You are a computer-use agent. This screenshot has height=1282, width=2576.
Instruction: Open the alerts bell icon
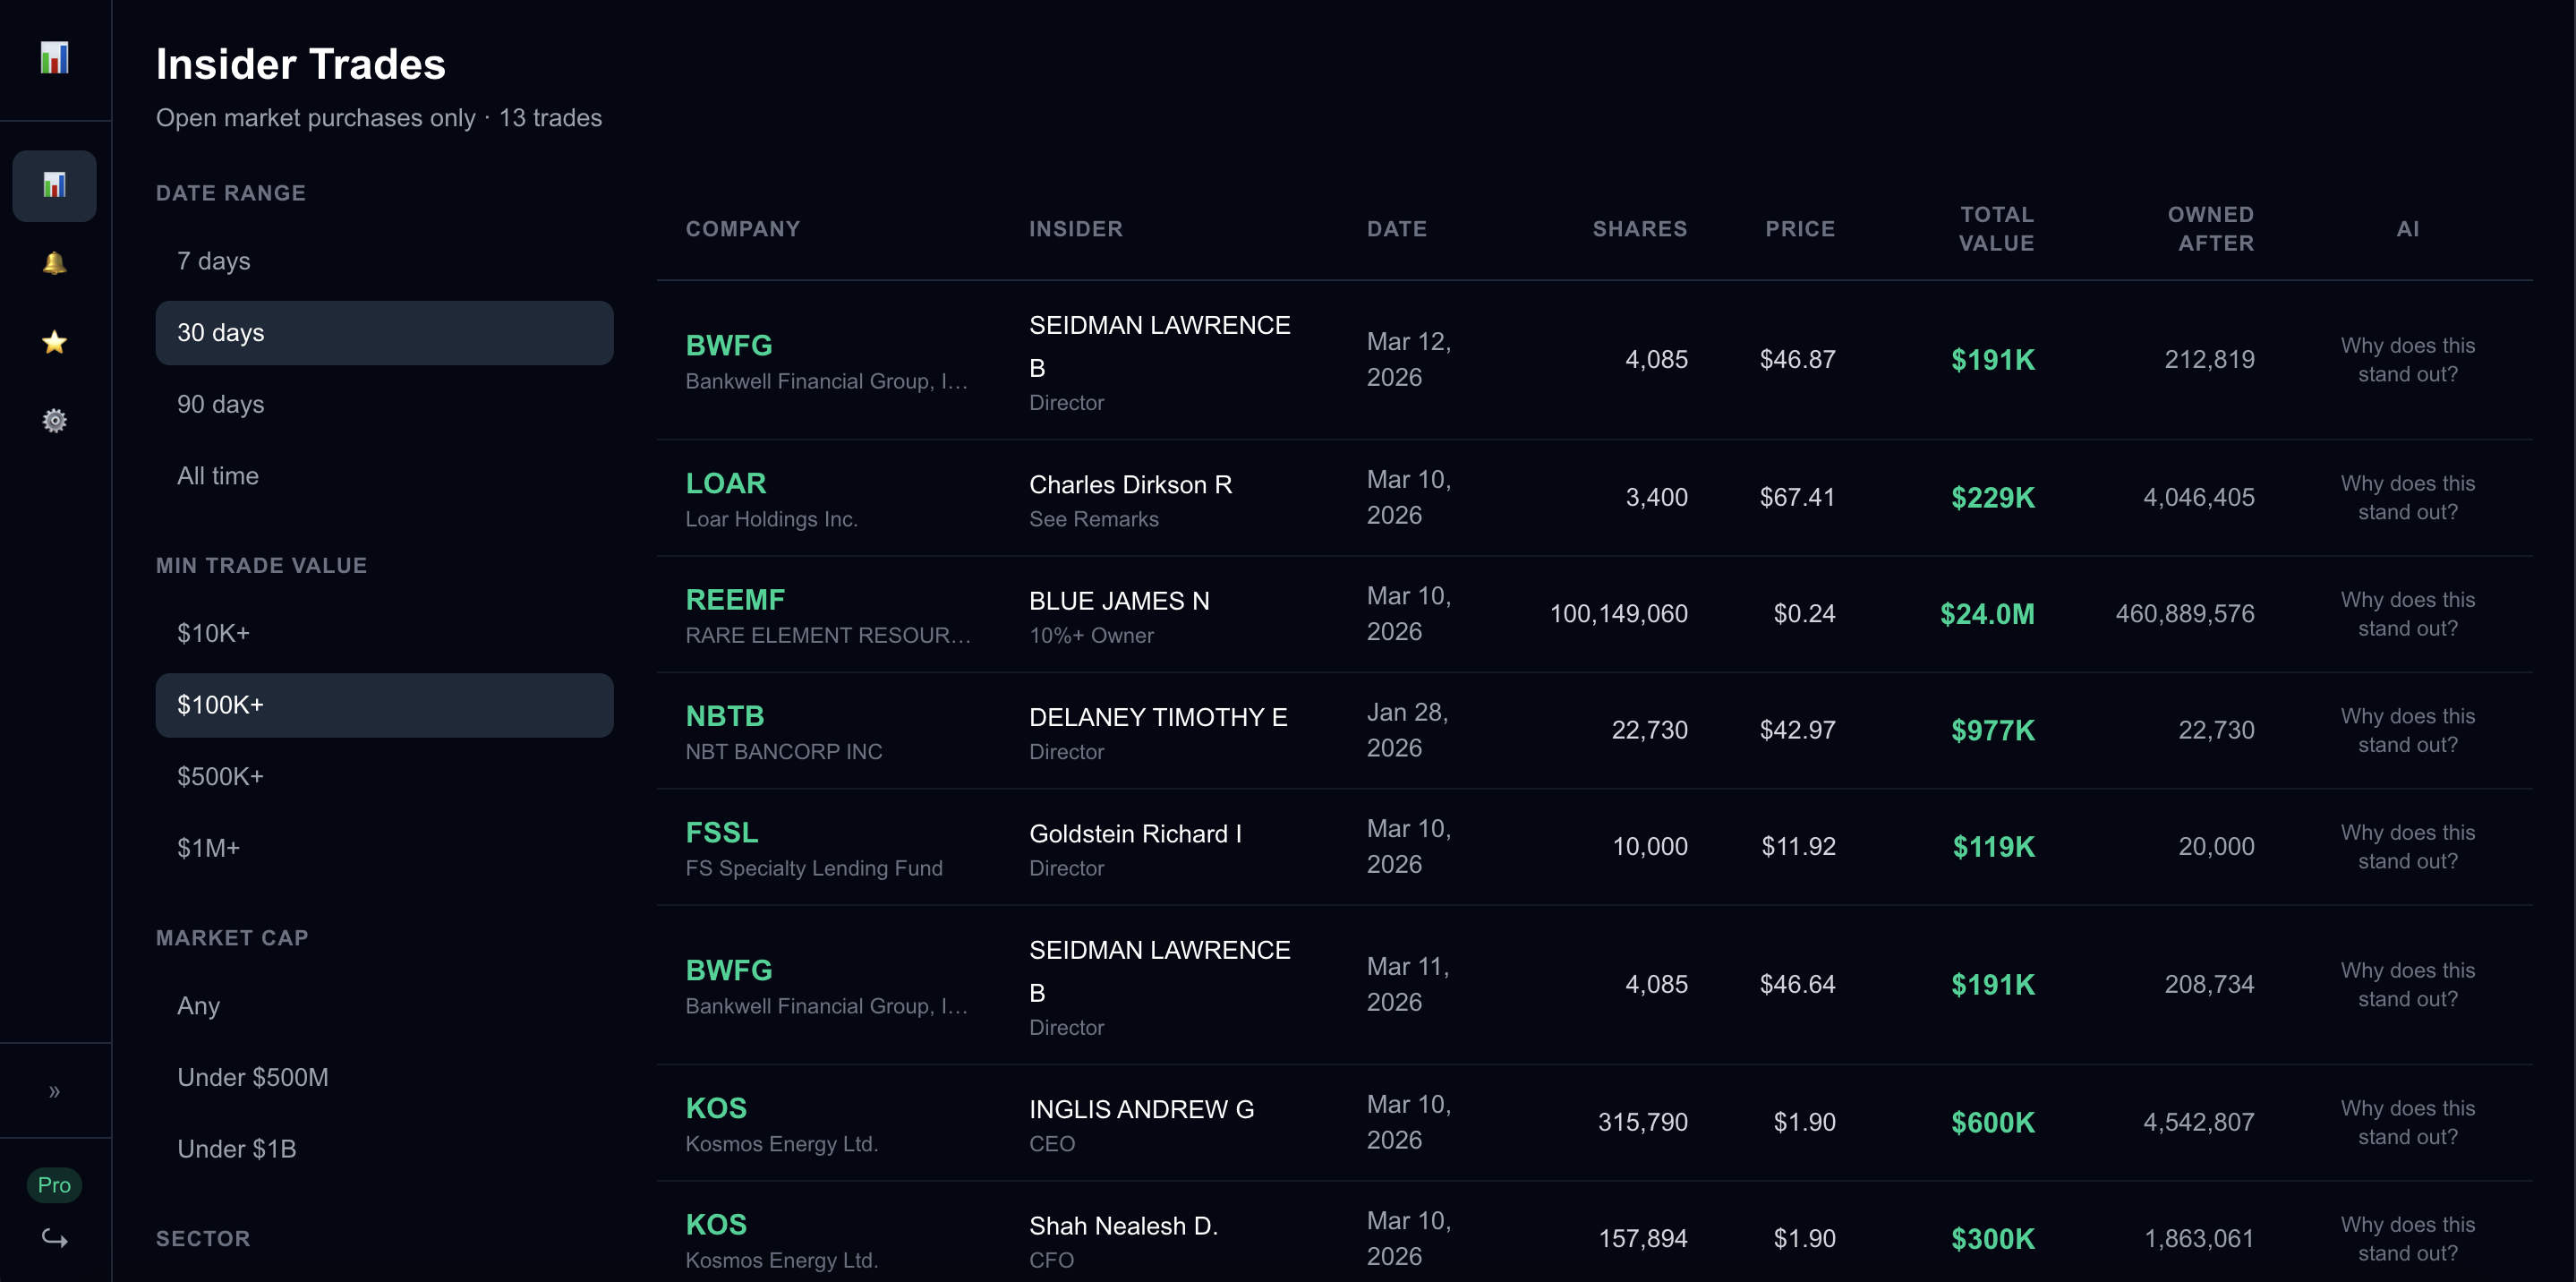coord(54,263)
